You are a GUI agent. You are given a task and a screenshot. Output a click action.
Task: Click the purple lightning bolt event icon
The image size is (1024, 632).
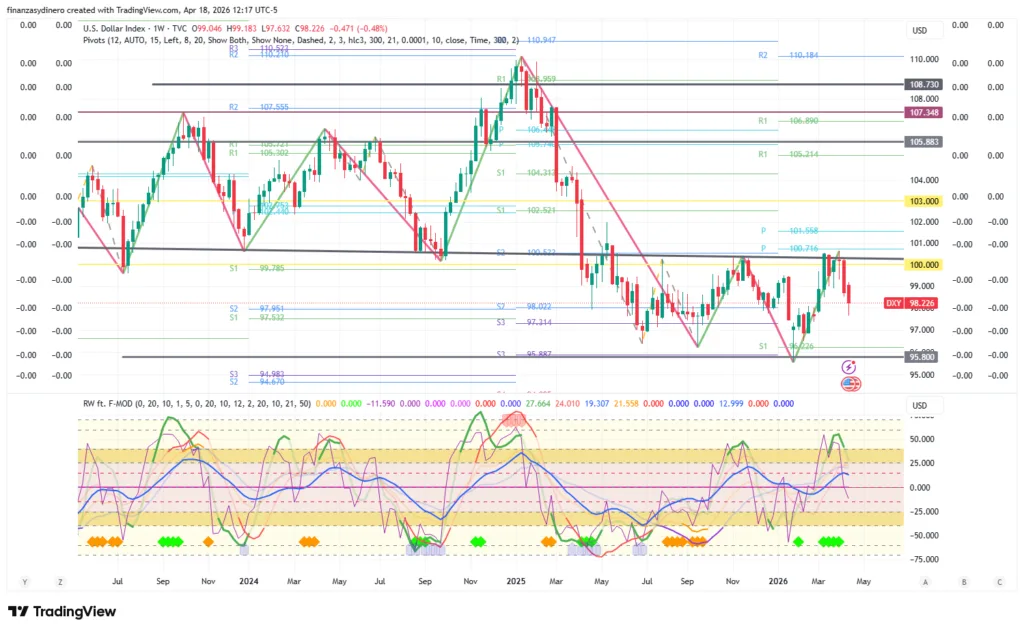coord(849,368)
